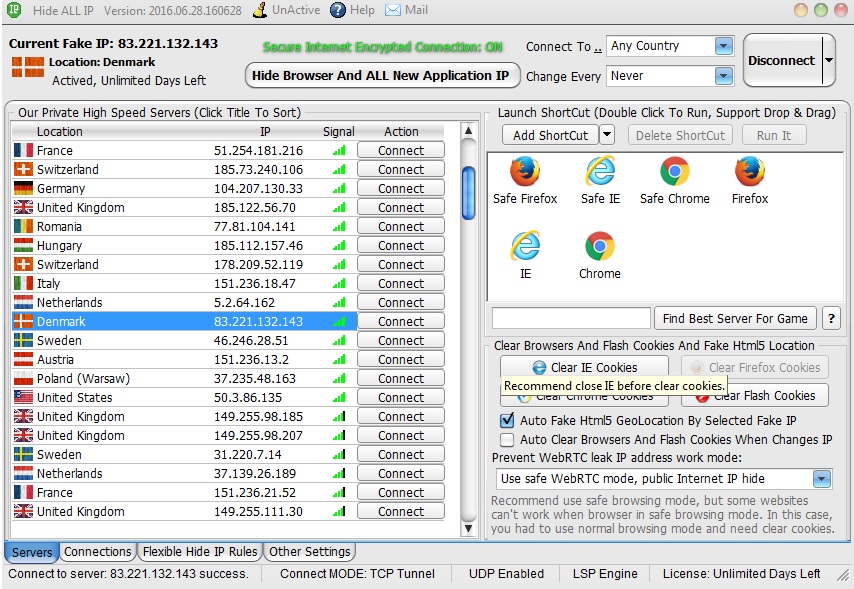Open the Other Settings tab
Image resolution: width=854 pixels, height=589 pixels.
point(310,551)
